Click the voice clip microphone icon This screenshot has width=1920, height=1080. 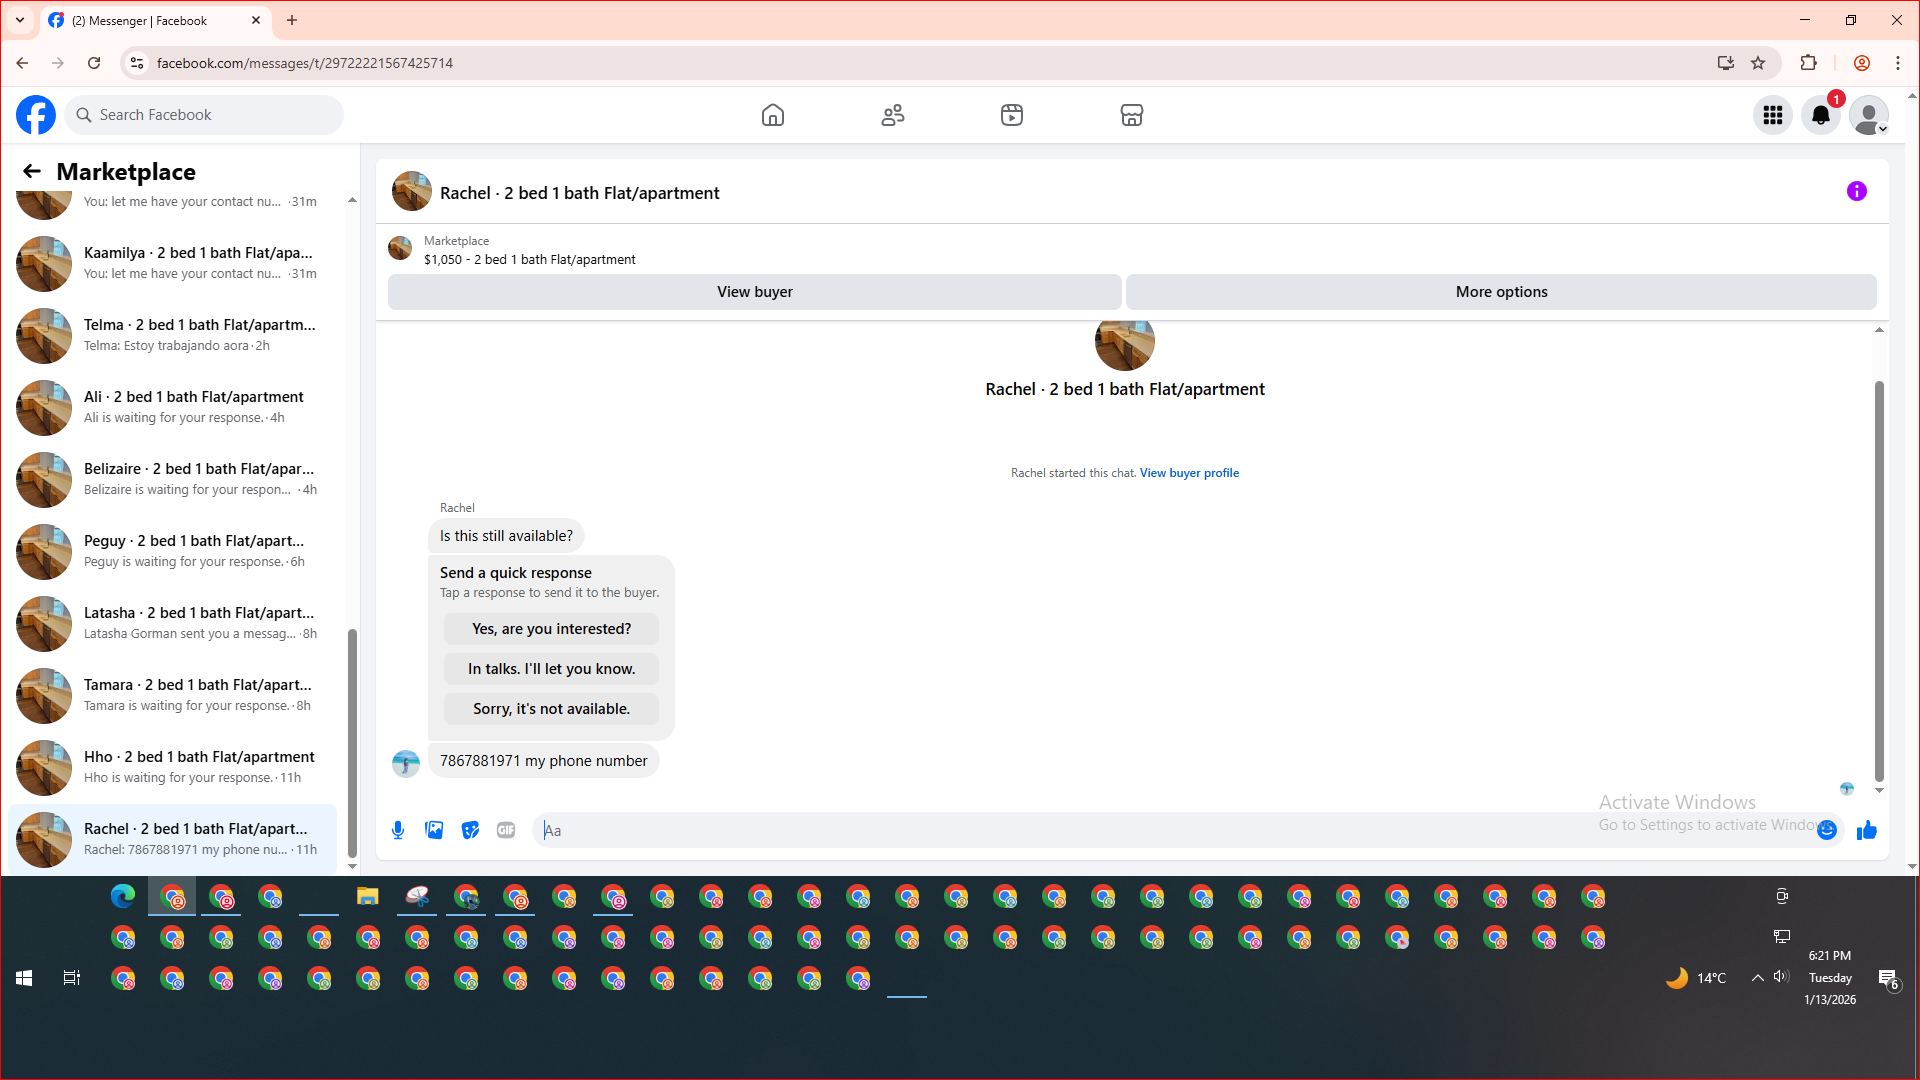(398, 830)
